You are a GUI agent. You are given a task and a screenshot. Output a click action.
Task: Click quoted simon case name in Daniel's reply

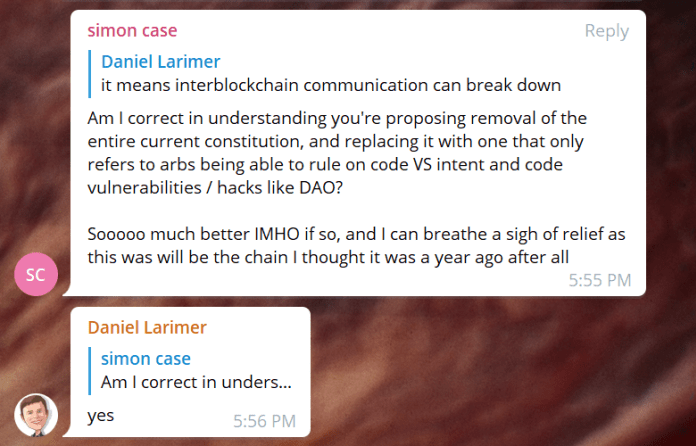point(145,359)
